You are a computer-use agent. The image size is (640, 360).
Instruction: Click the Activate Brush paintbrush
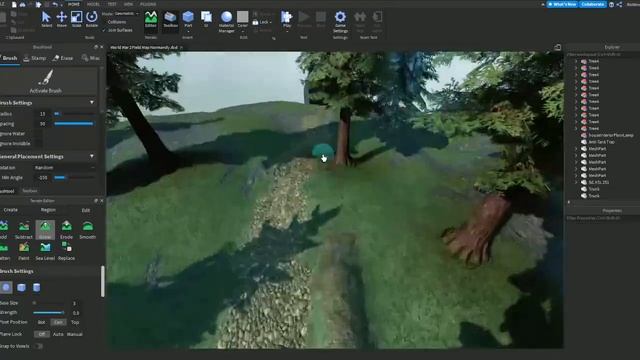click(46, 81)
